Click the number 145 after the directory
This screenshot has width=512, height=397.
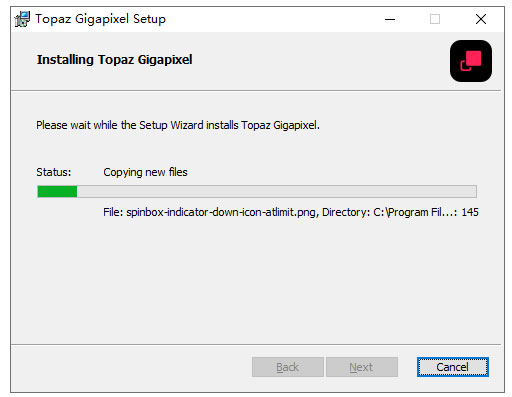470,212
